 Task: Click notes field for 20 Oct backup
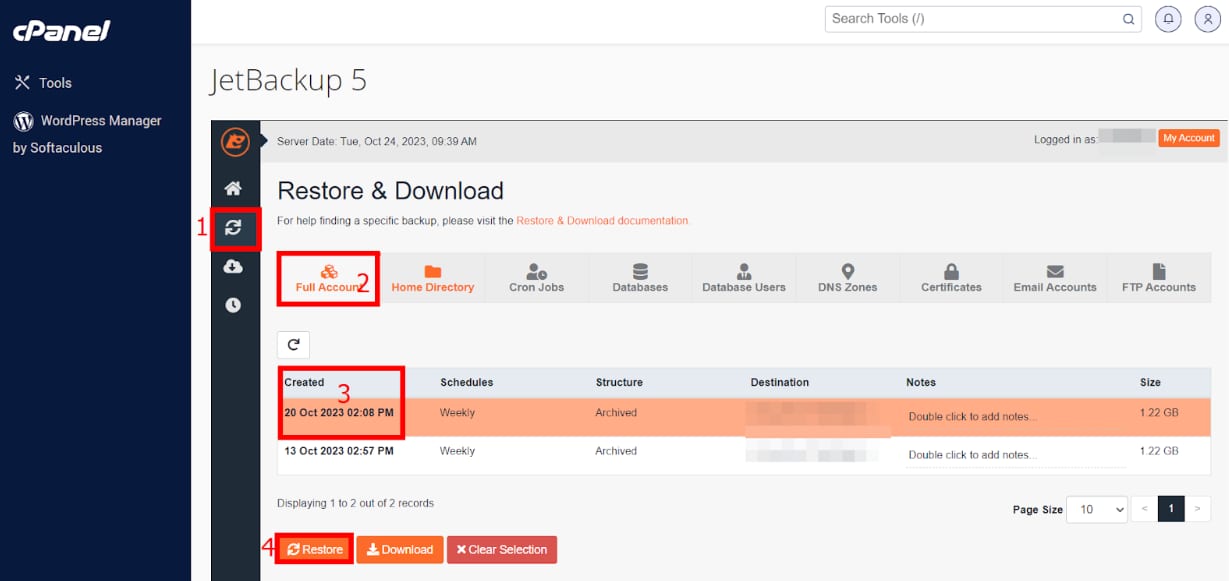(1016, 417)
